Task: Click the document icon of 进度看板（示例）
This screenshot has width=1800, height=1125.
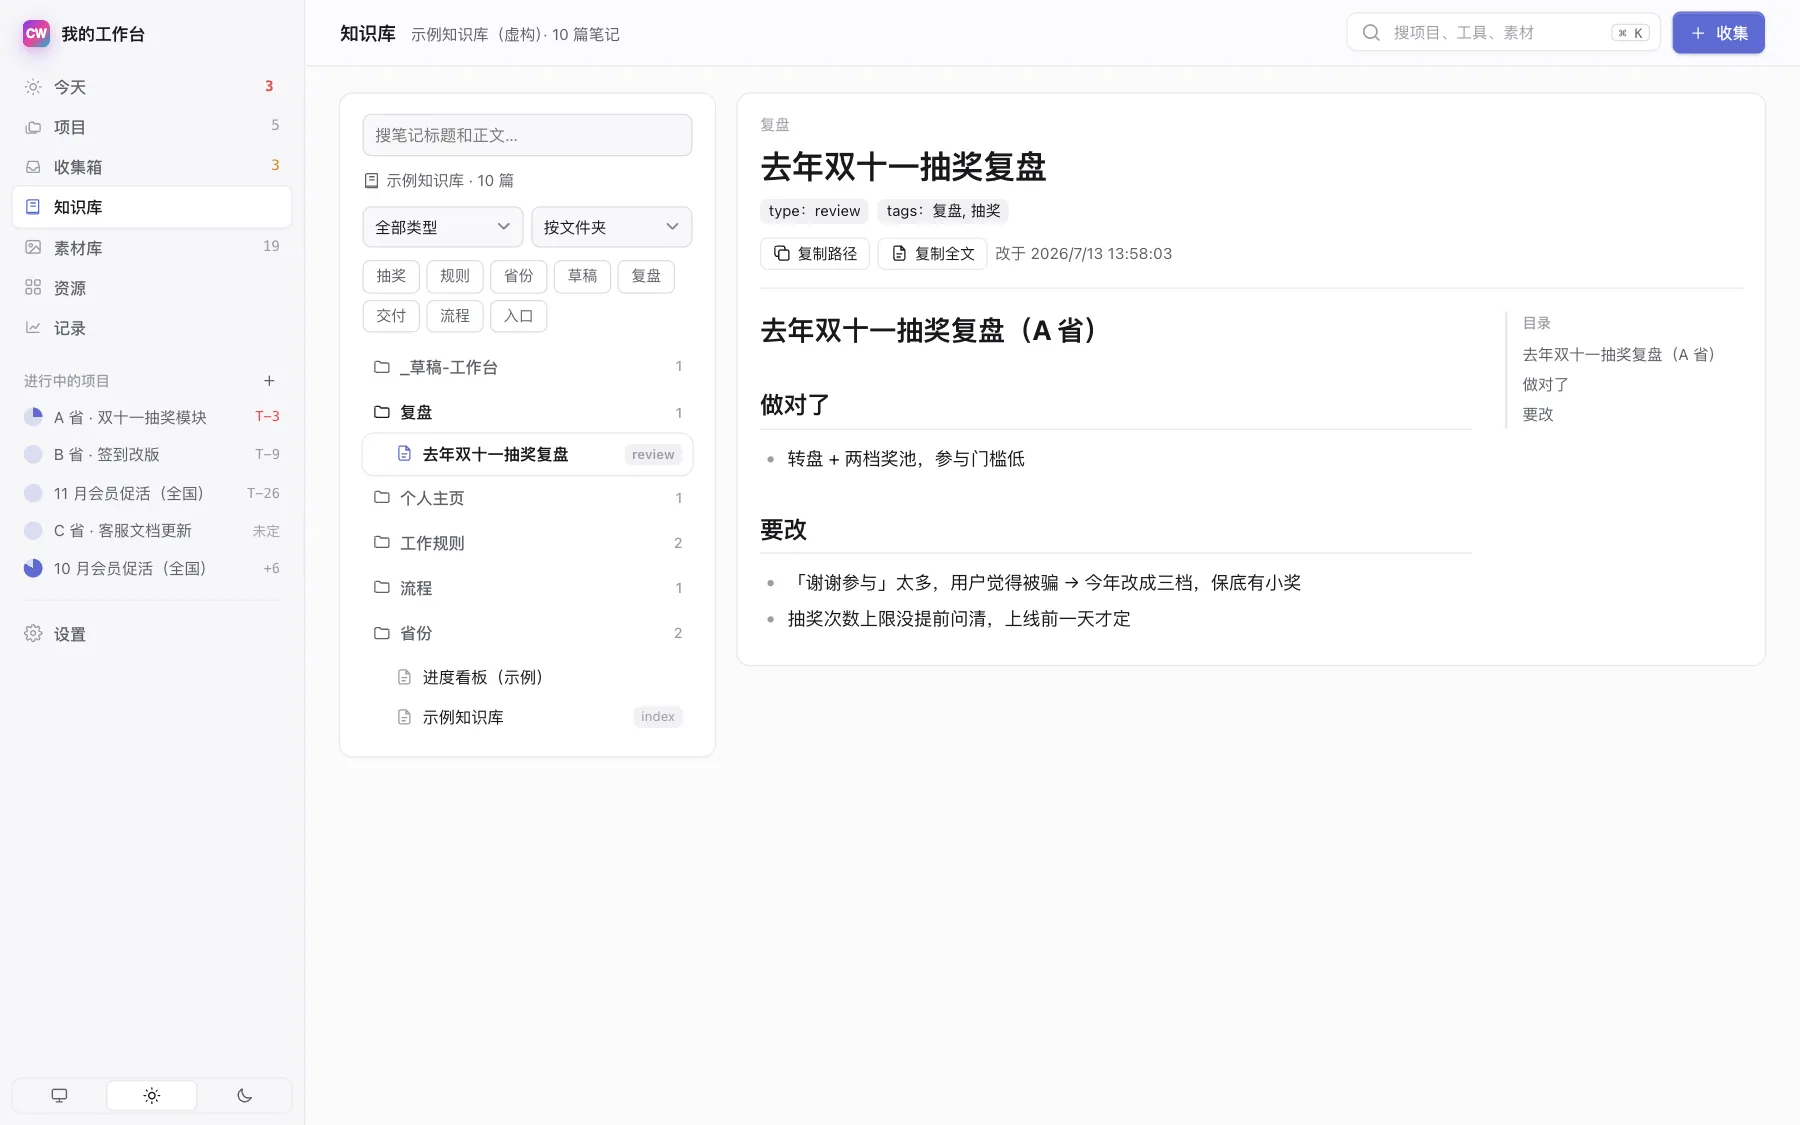Action: (x=404, y=677)
